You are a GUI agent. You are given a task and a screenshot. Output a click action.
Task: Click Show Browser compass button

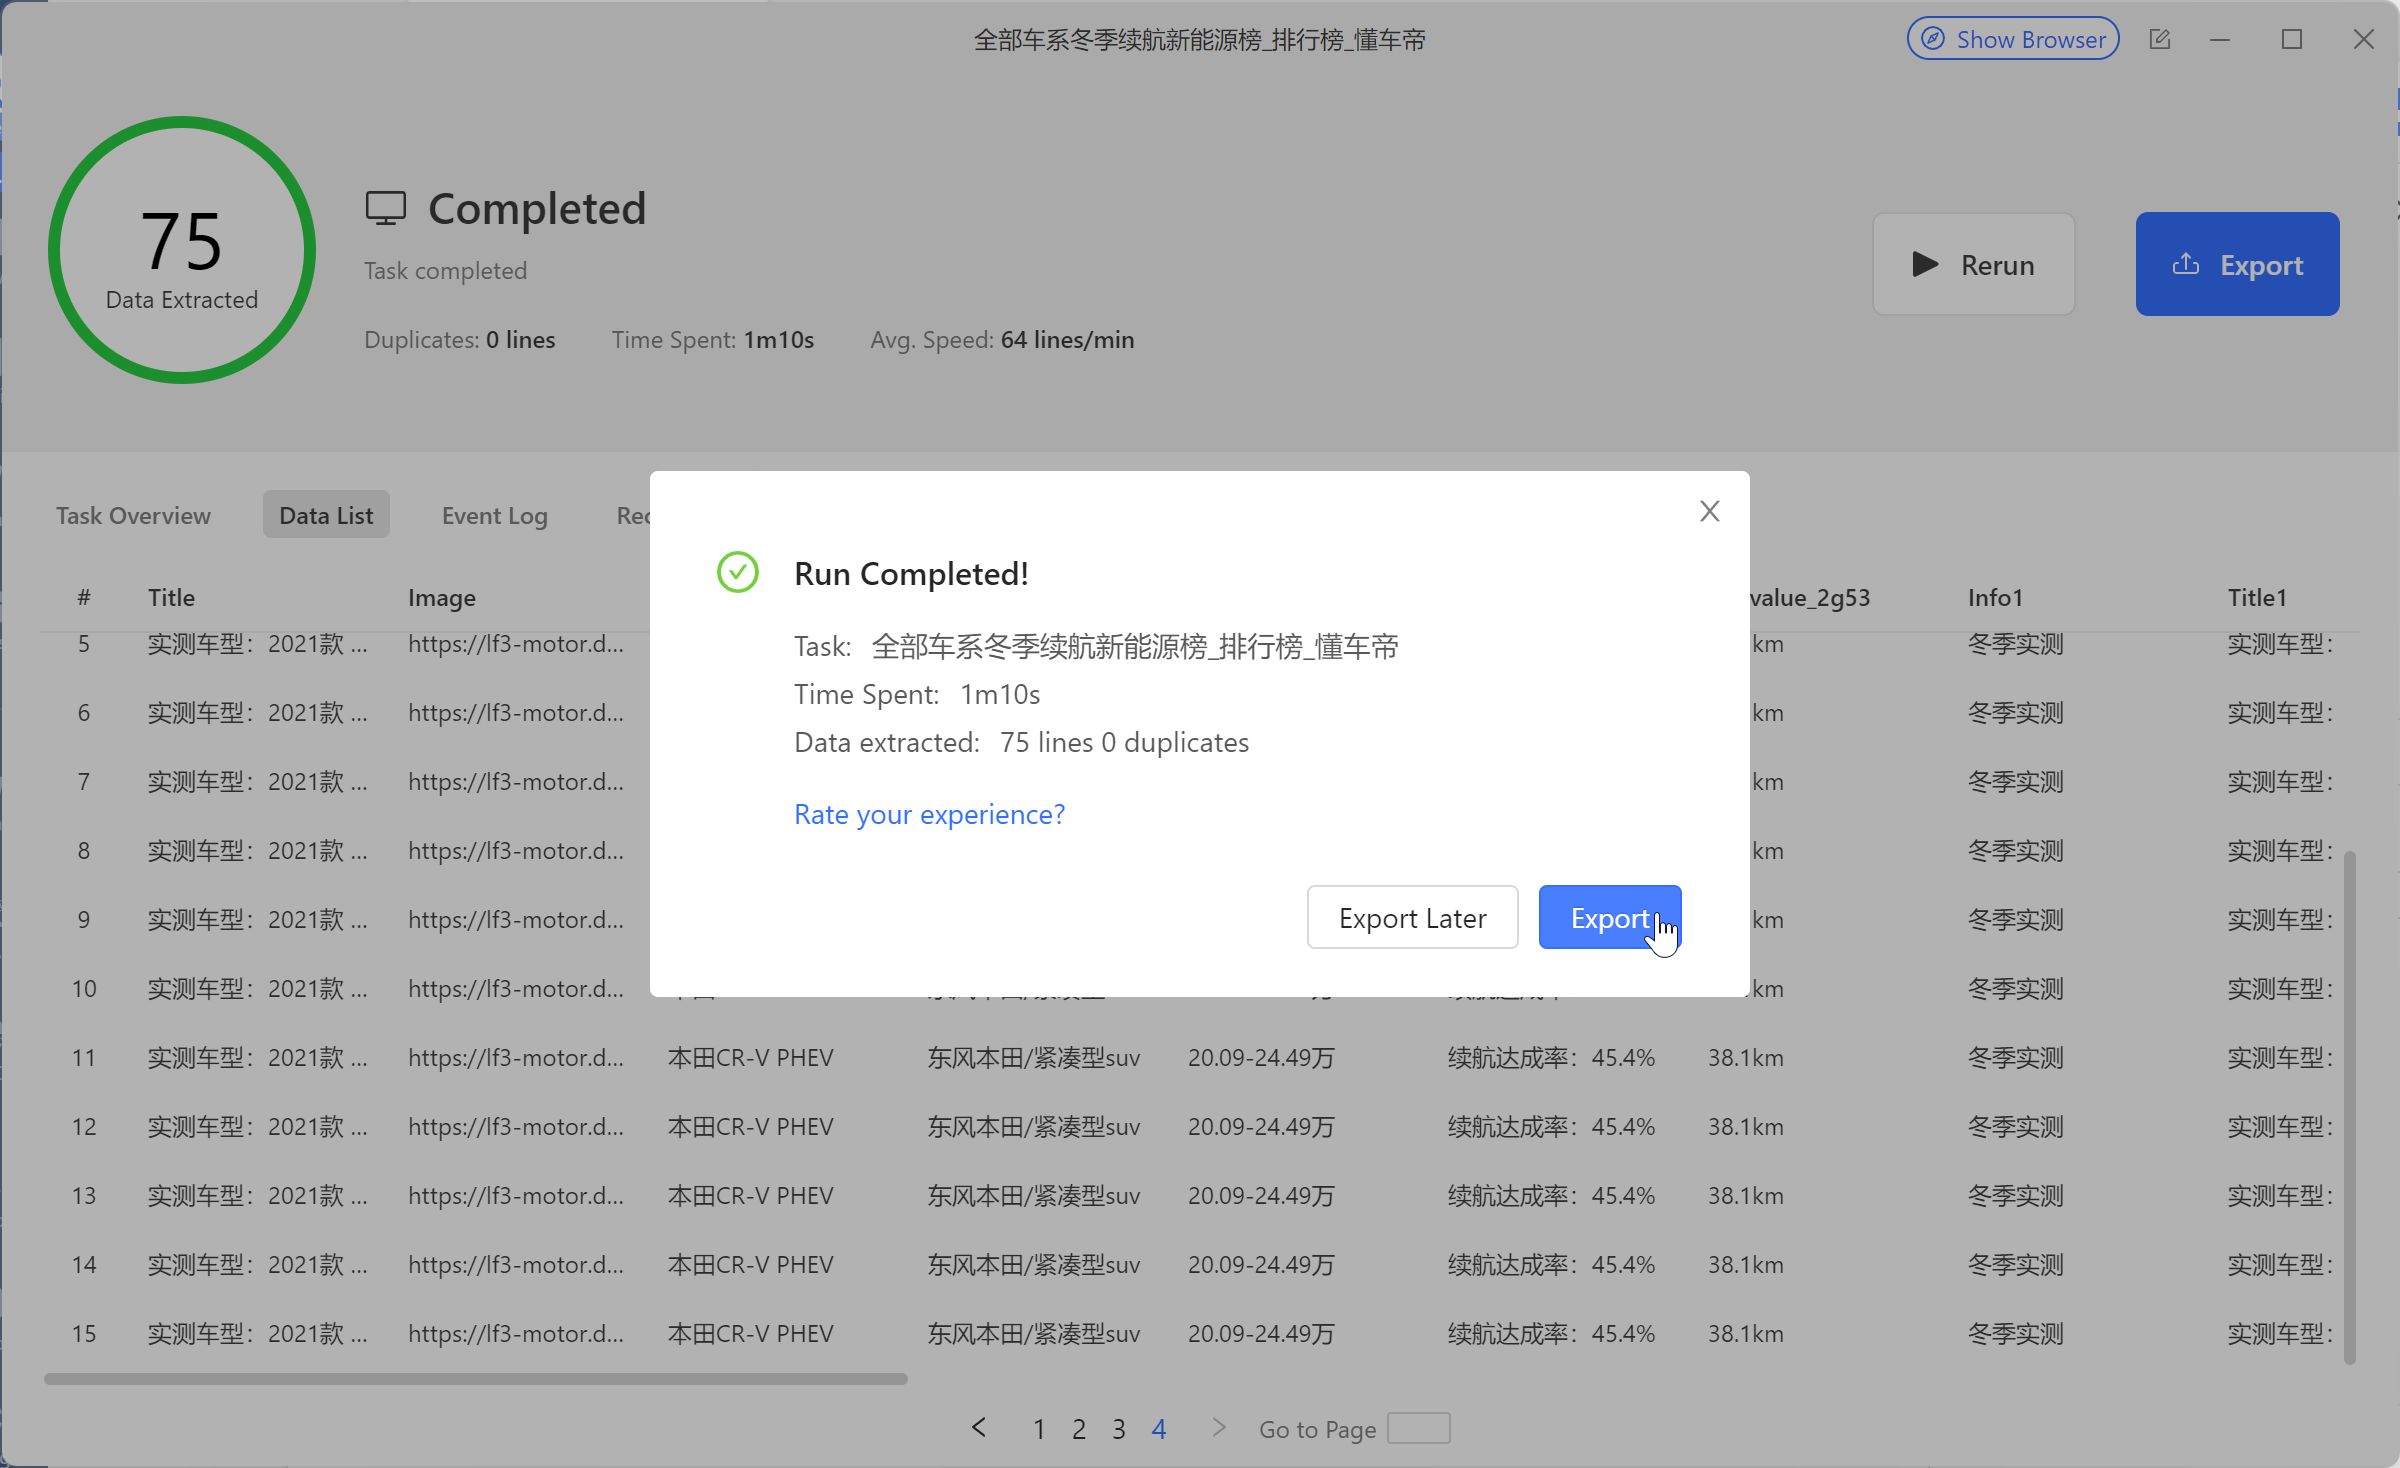(2012, 39)
